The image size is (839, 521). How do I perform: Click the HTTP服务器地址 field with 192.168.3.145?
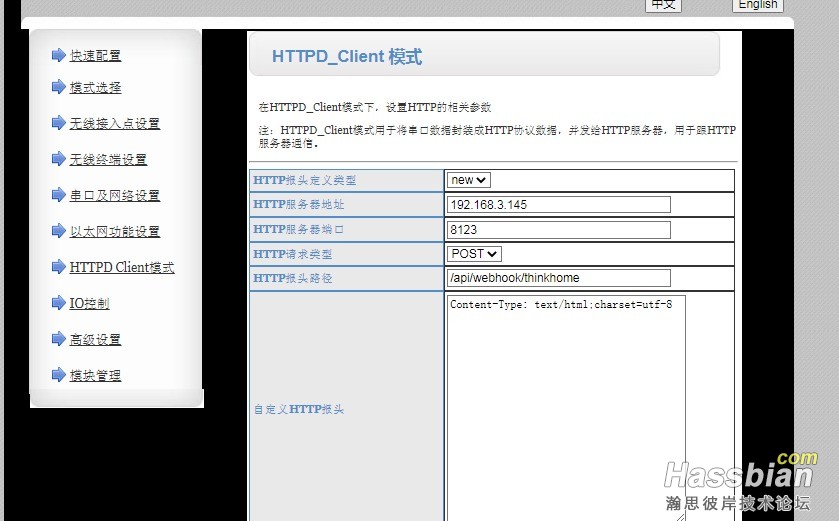559,205
